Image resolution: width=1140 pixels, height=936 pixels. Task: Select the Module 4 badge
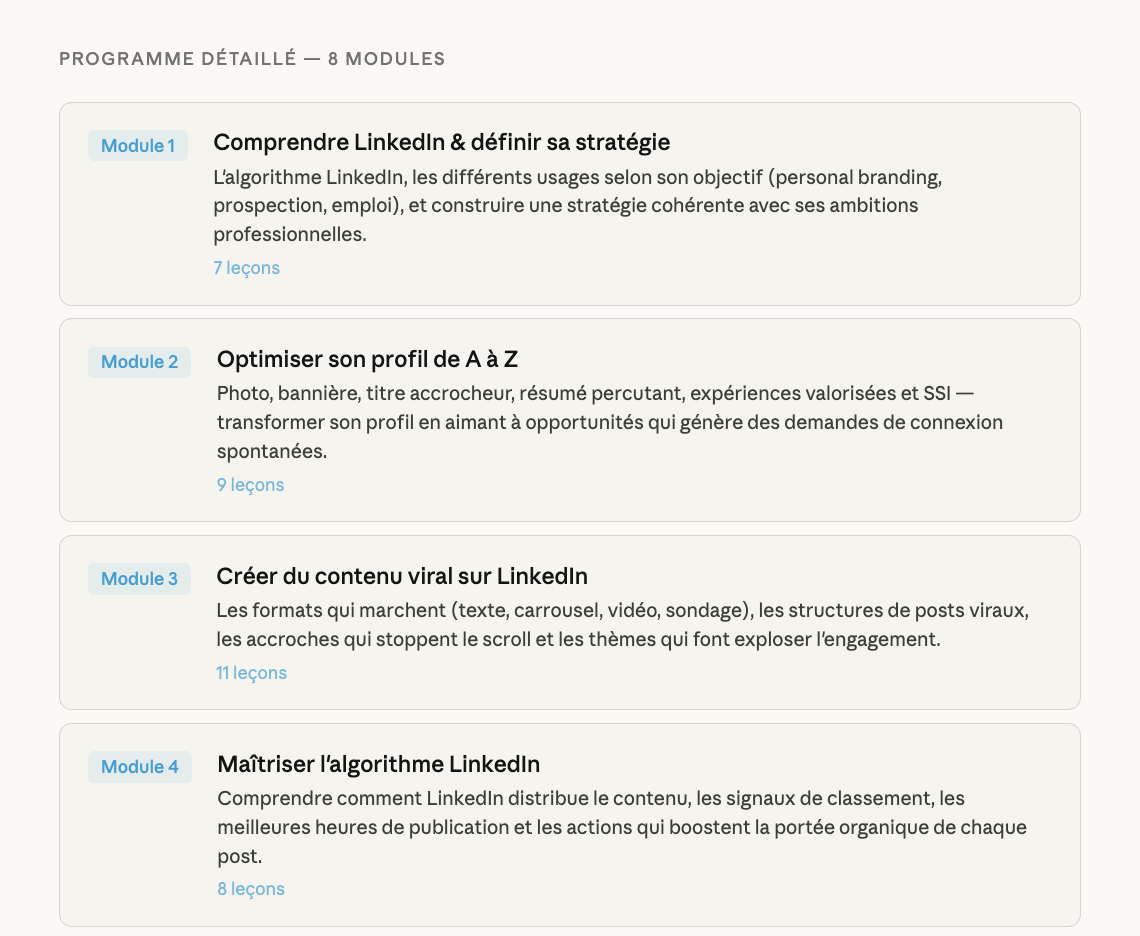[x=140, y=767]
